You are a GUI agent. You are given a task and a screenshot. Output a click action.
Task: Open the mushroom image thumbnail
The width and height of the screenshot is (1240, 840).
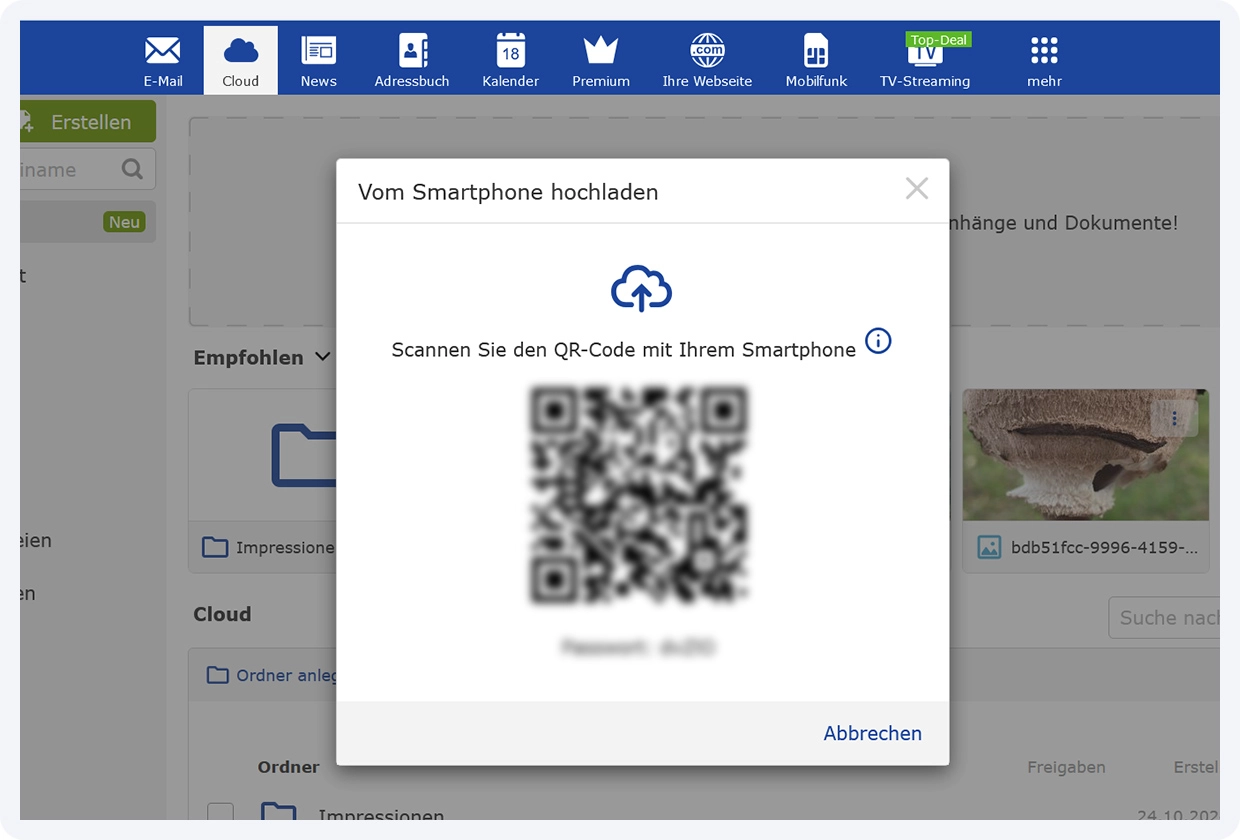point(1086,455)
